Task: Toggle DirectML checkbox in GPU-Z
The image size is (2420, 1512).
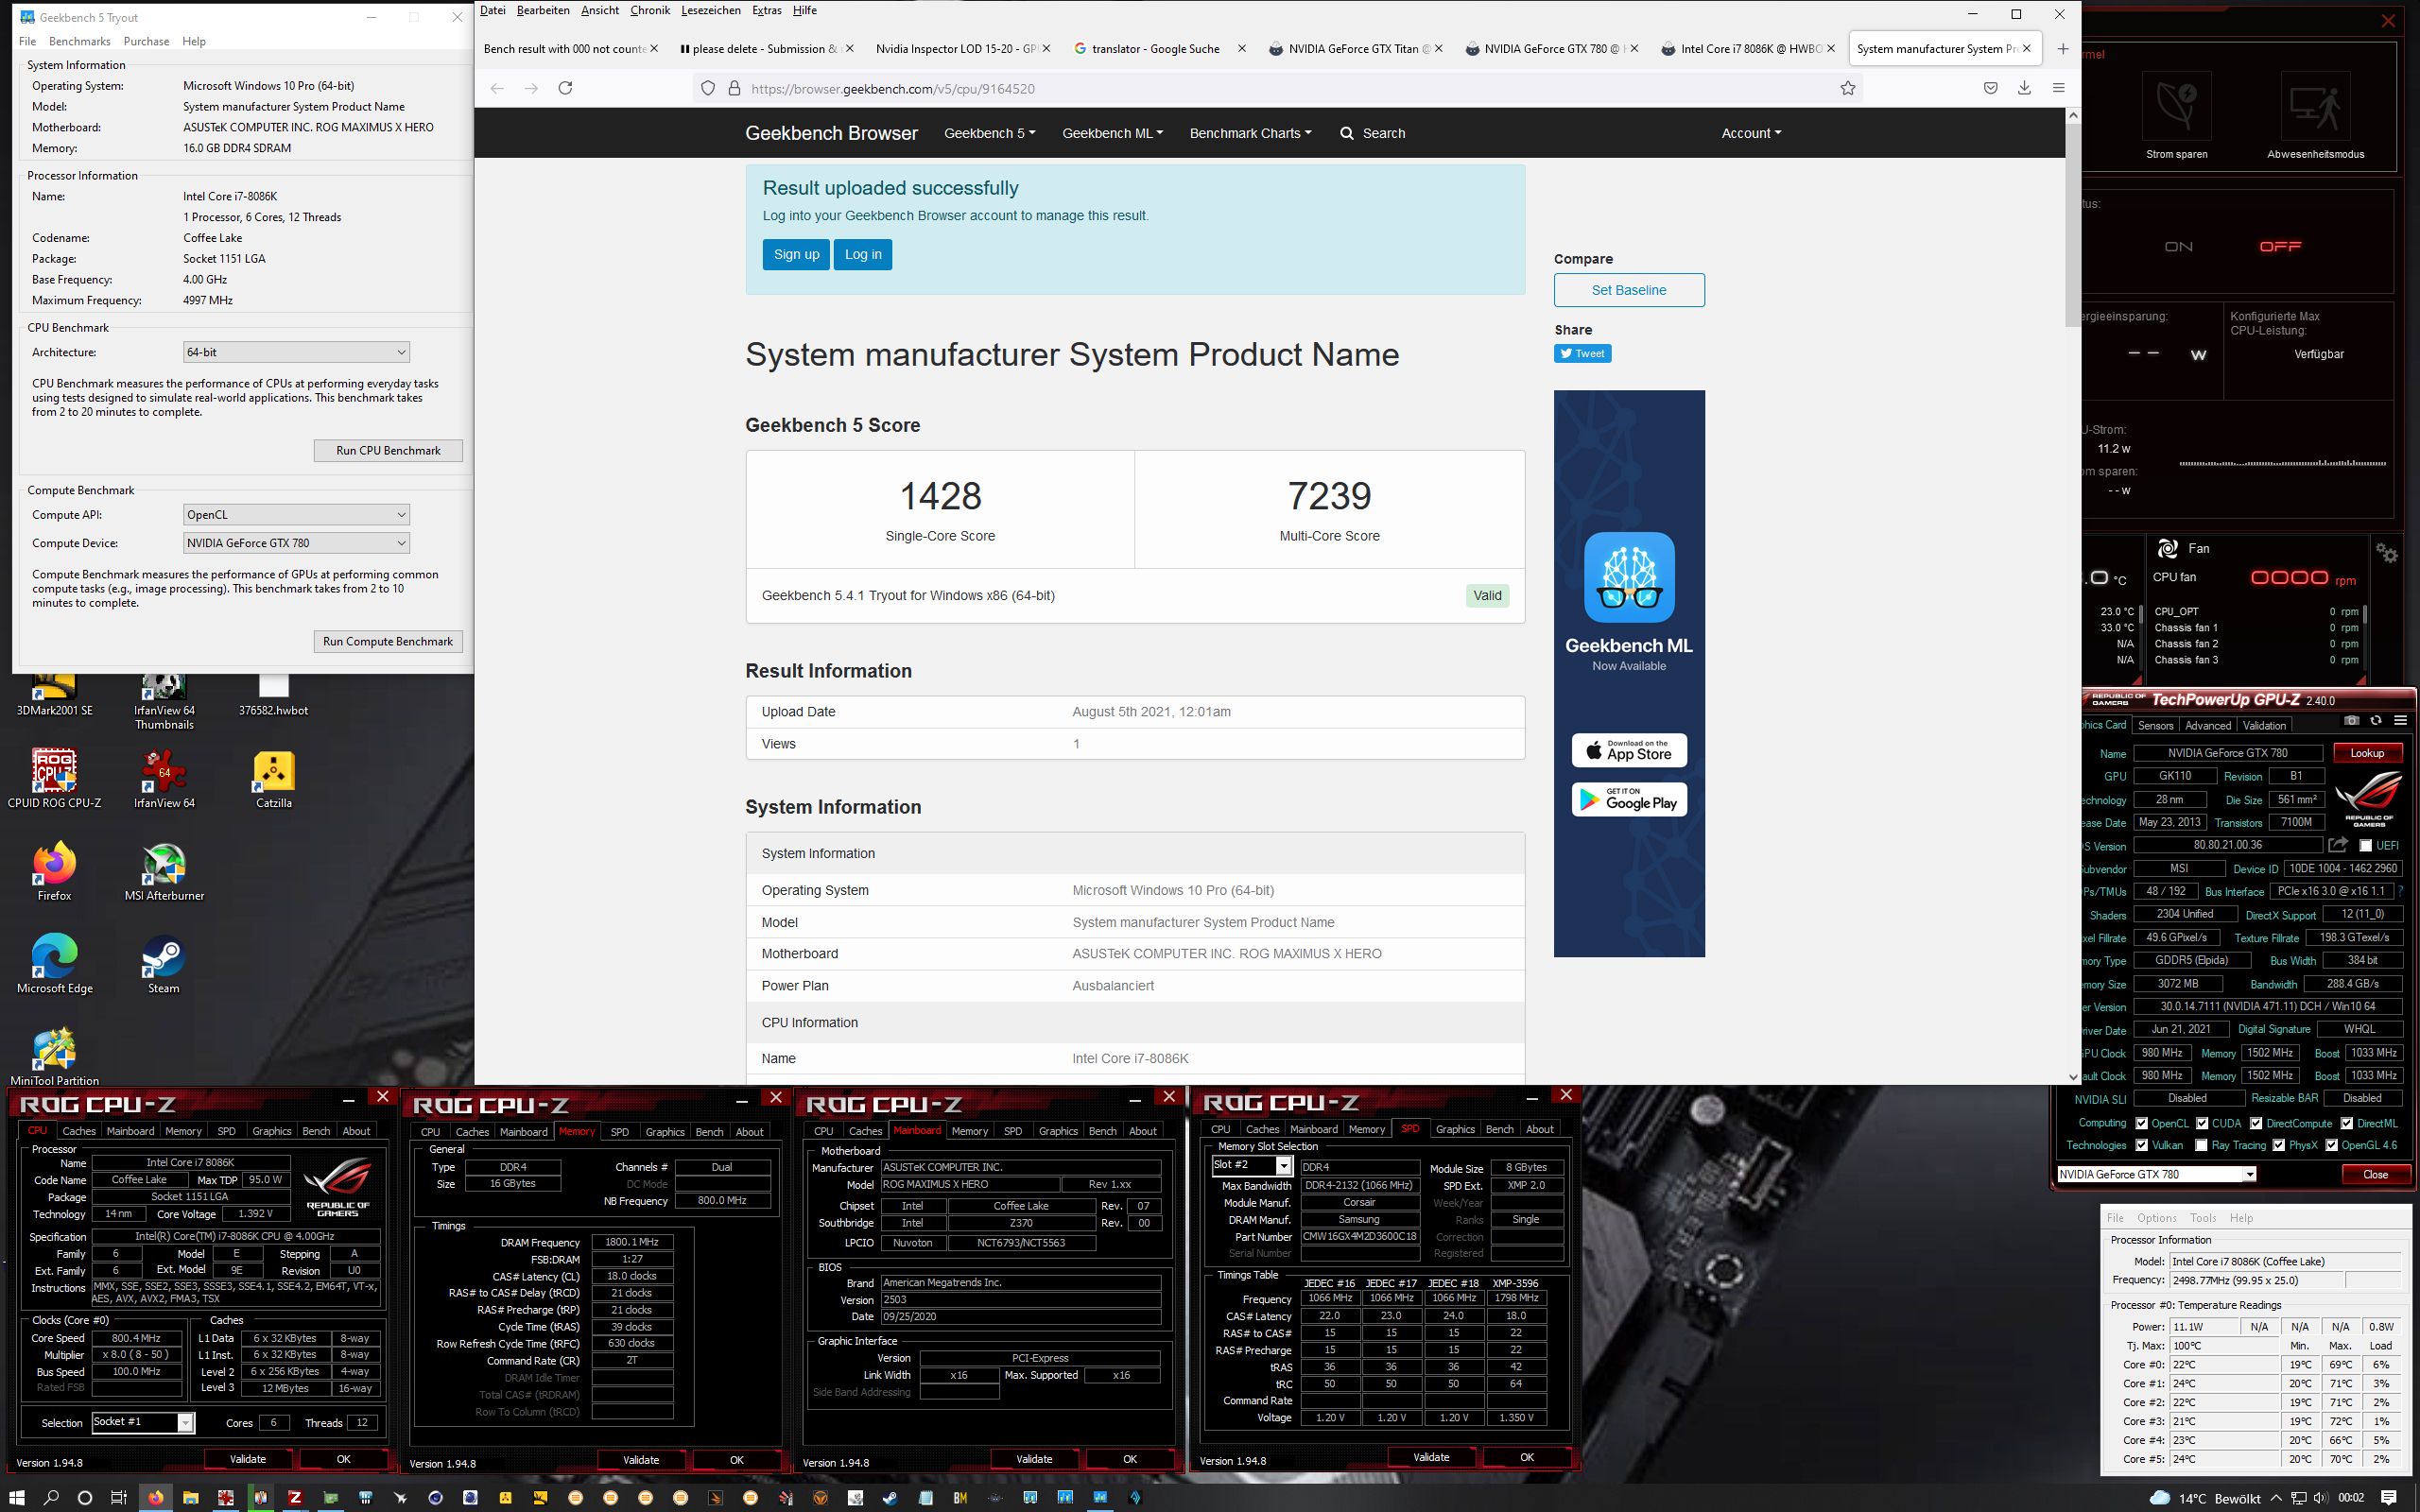Action: [x=2347, y=1123]
